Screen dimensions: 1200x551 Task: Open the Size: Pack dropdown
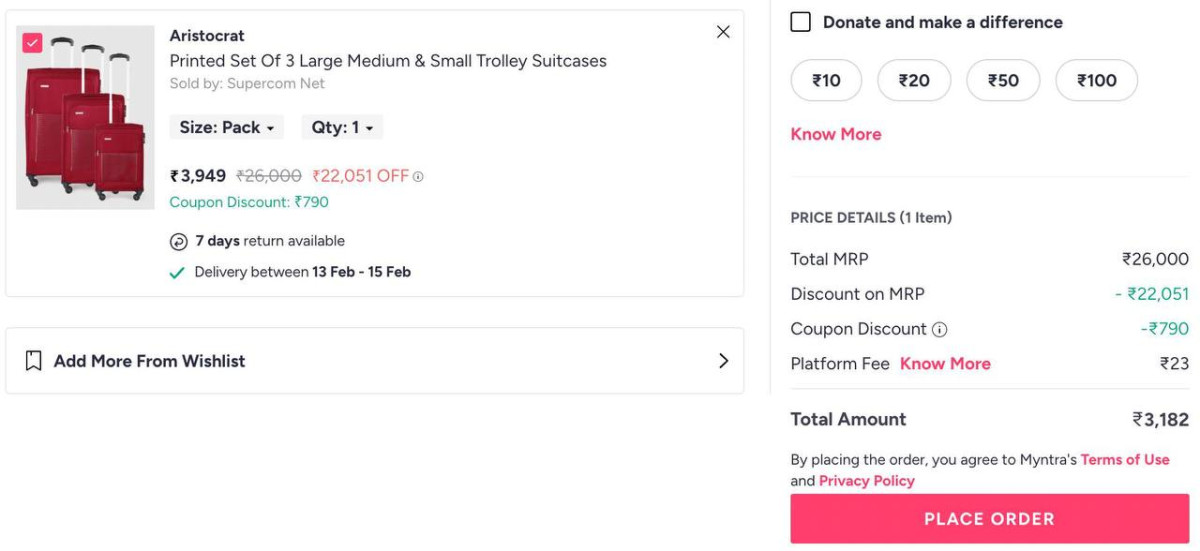click(227, 128)
